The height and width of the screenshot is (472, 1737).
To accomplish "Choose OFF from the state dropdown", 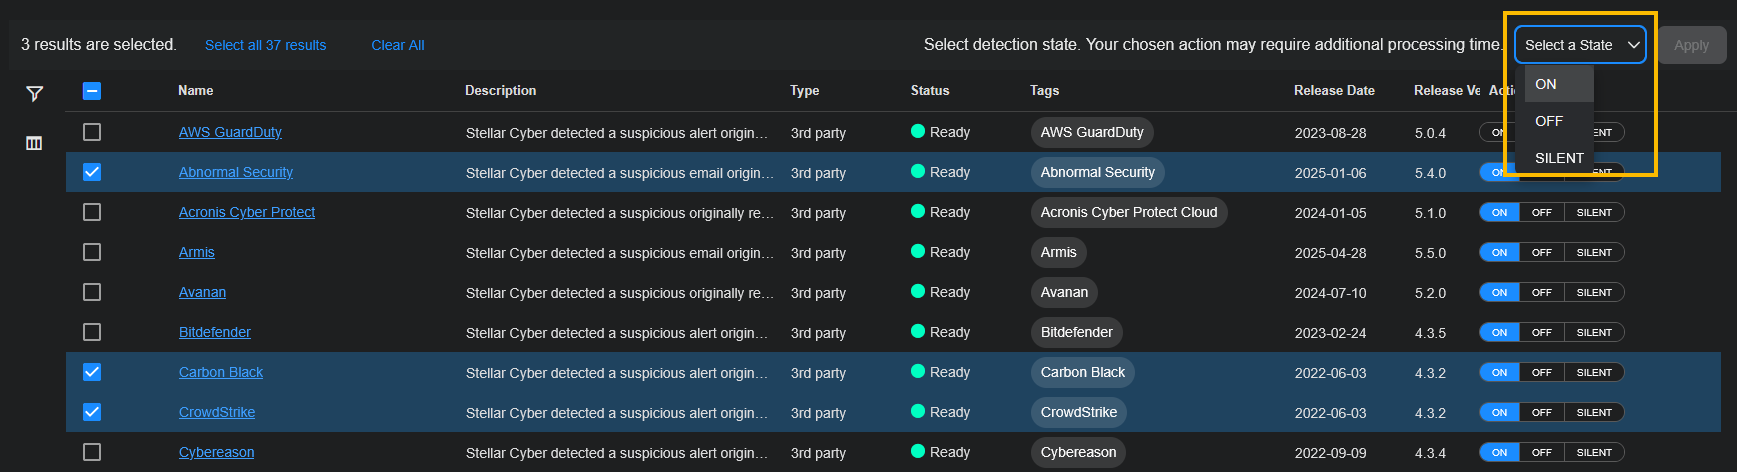I will [x=1549, y=121].
